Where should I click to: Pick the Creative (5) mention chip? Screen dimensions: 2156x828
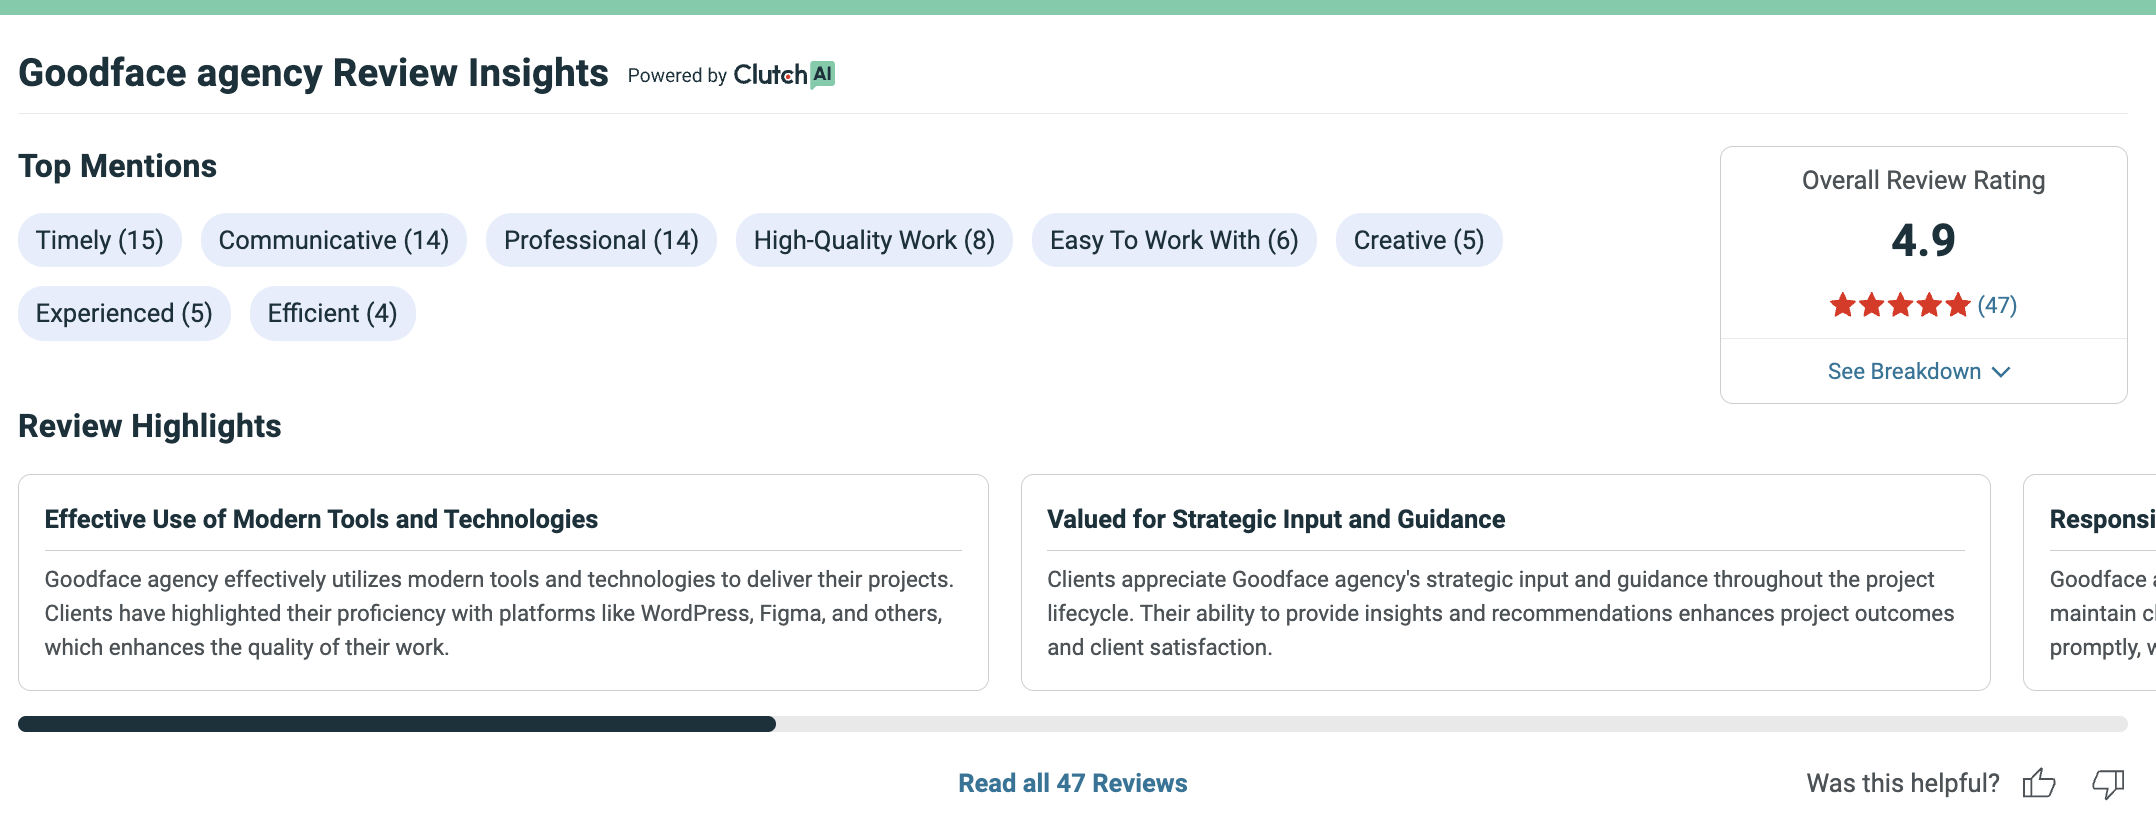(1419, 240)
